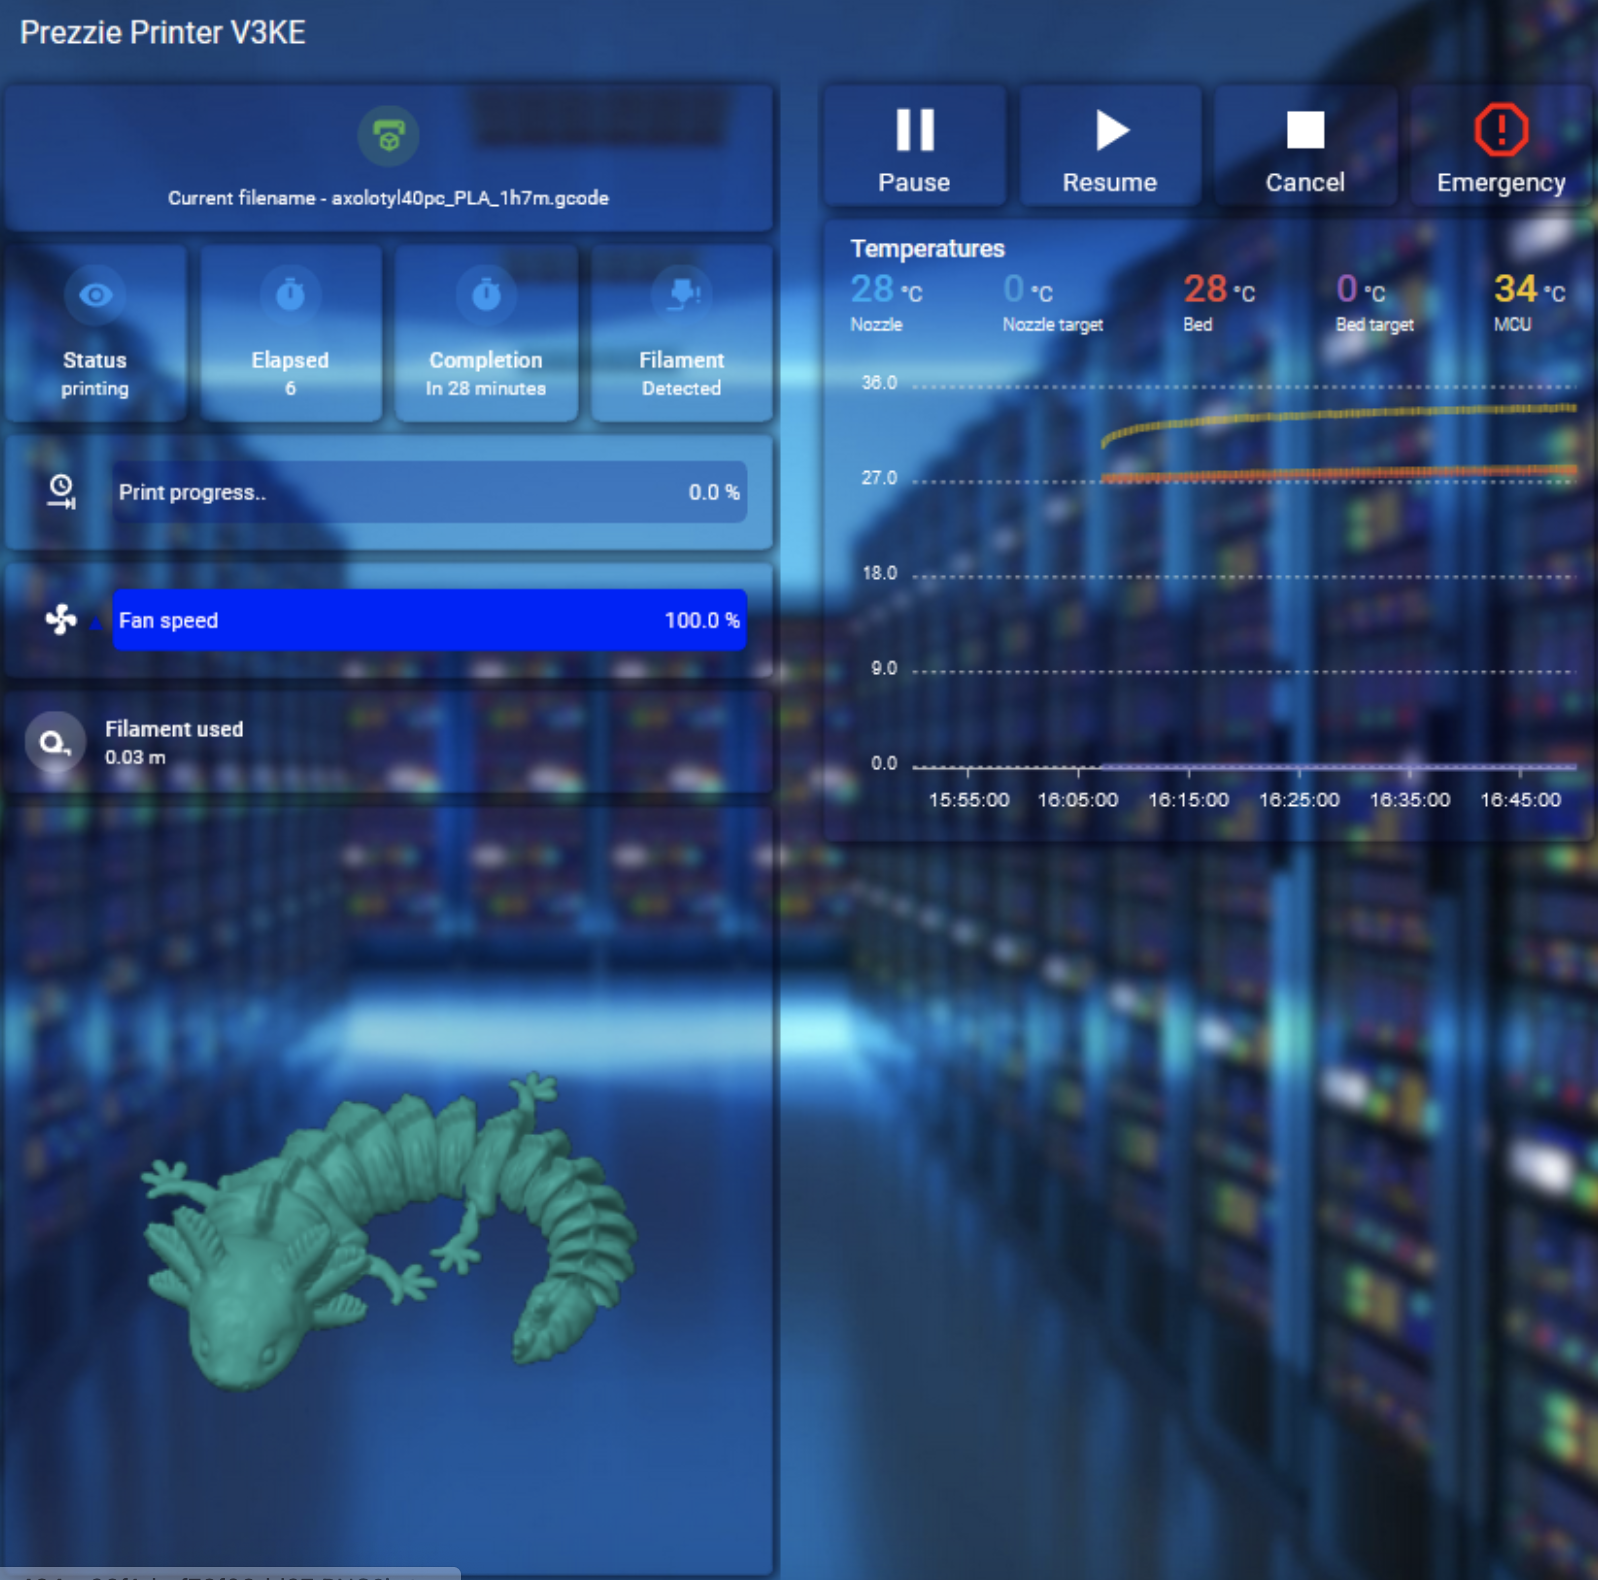Screen dimensions: 1598x1580
Task: Click the timer icon on Completion card
Action: click(486, 295)
